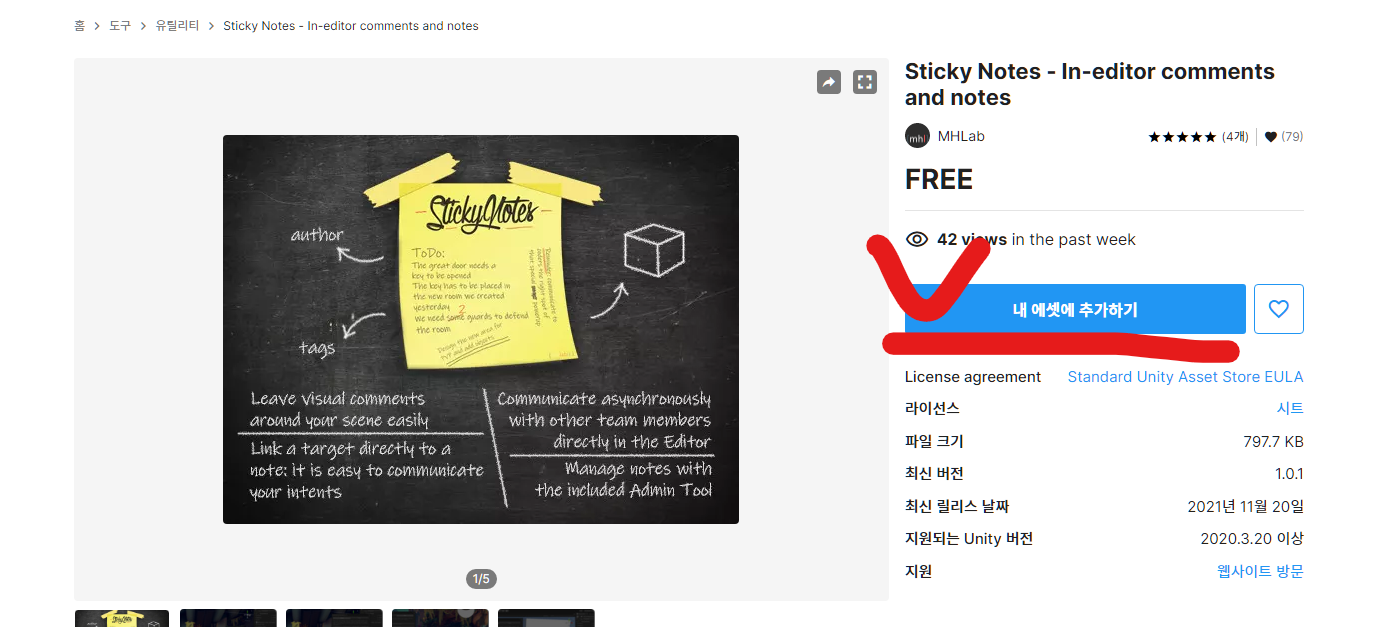Select the second preview thumbnail
The width and height of the screenshot is (1375, 627).
(x=228, y=618)
